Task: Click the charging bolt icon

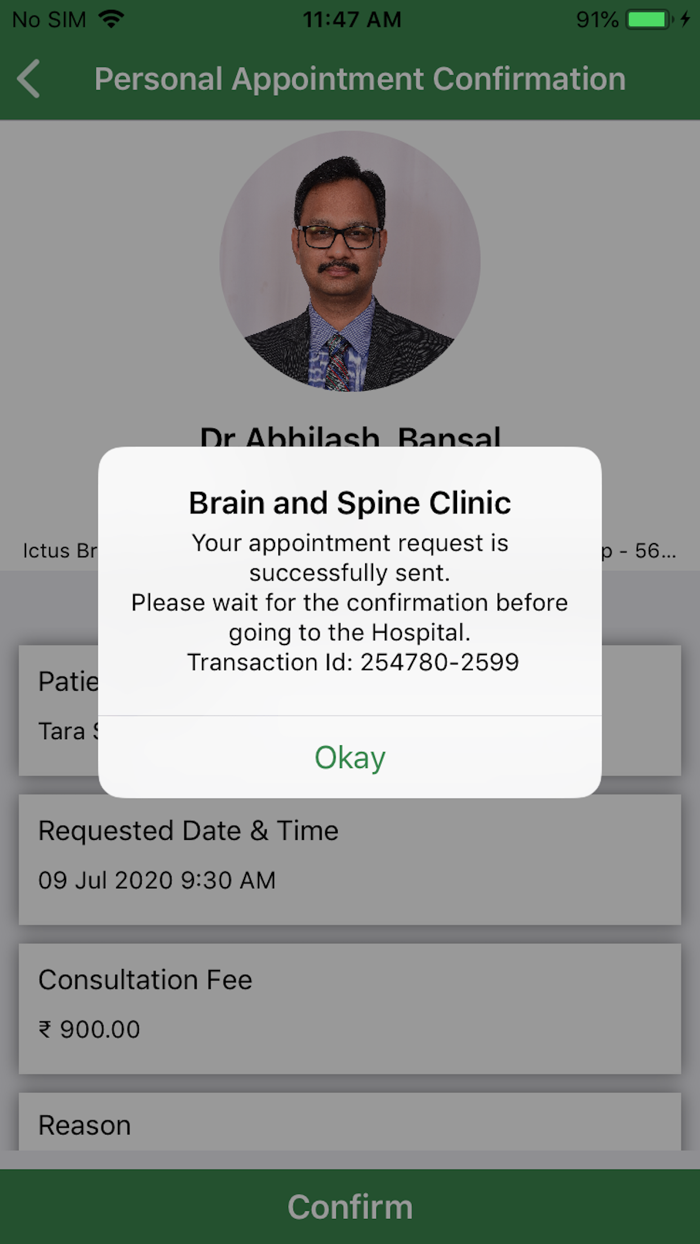Action: 686,17
